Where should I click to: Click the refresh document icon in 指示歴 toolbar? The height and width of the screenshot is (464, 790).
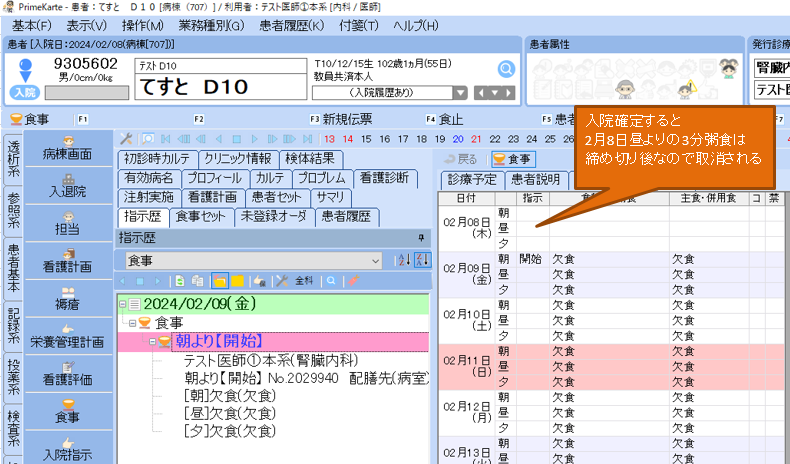pos(180,281)
